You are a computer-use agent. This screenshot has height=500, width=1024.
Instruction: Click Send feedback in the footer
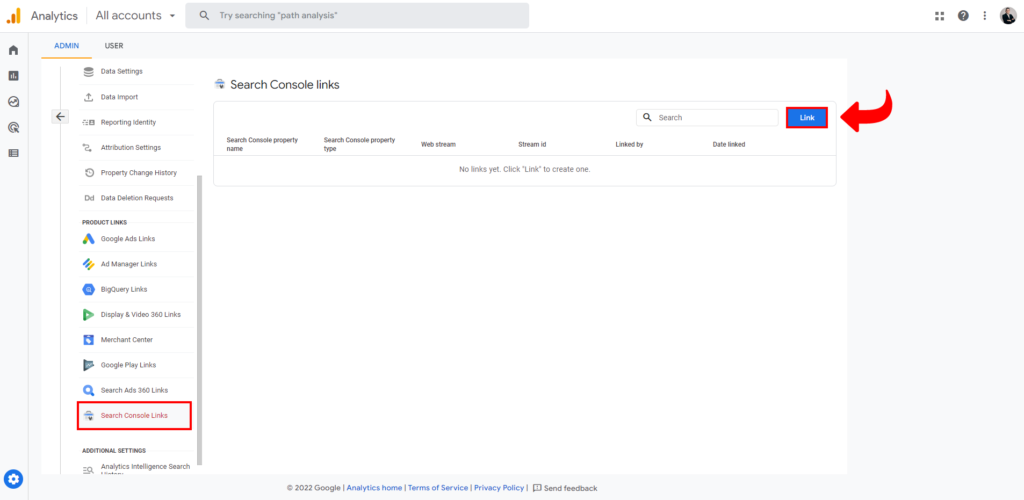click(x=565, y=488)
